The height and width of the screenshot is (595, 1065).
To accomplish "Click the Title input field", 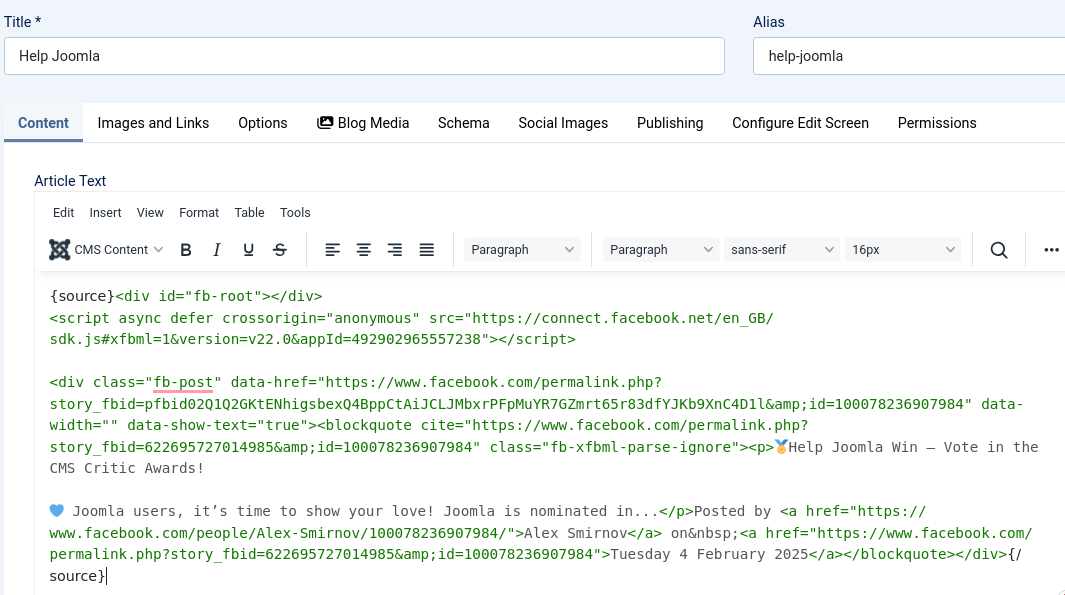I will click(x=364, y=56).
